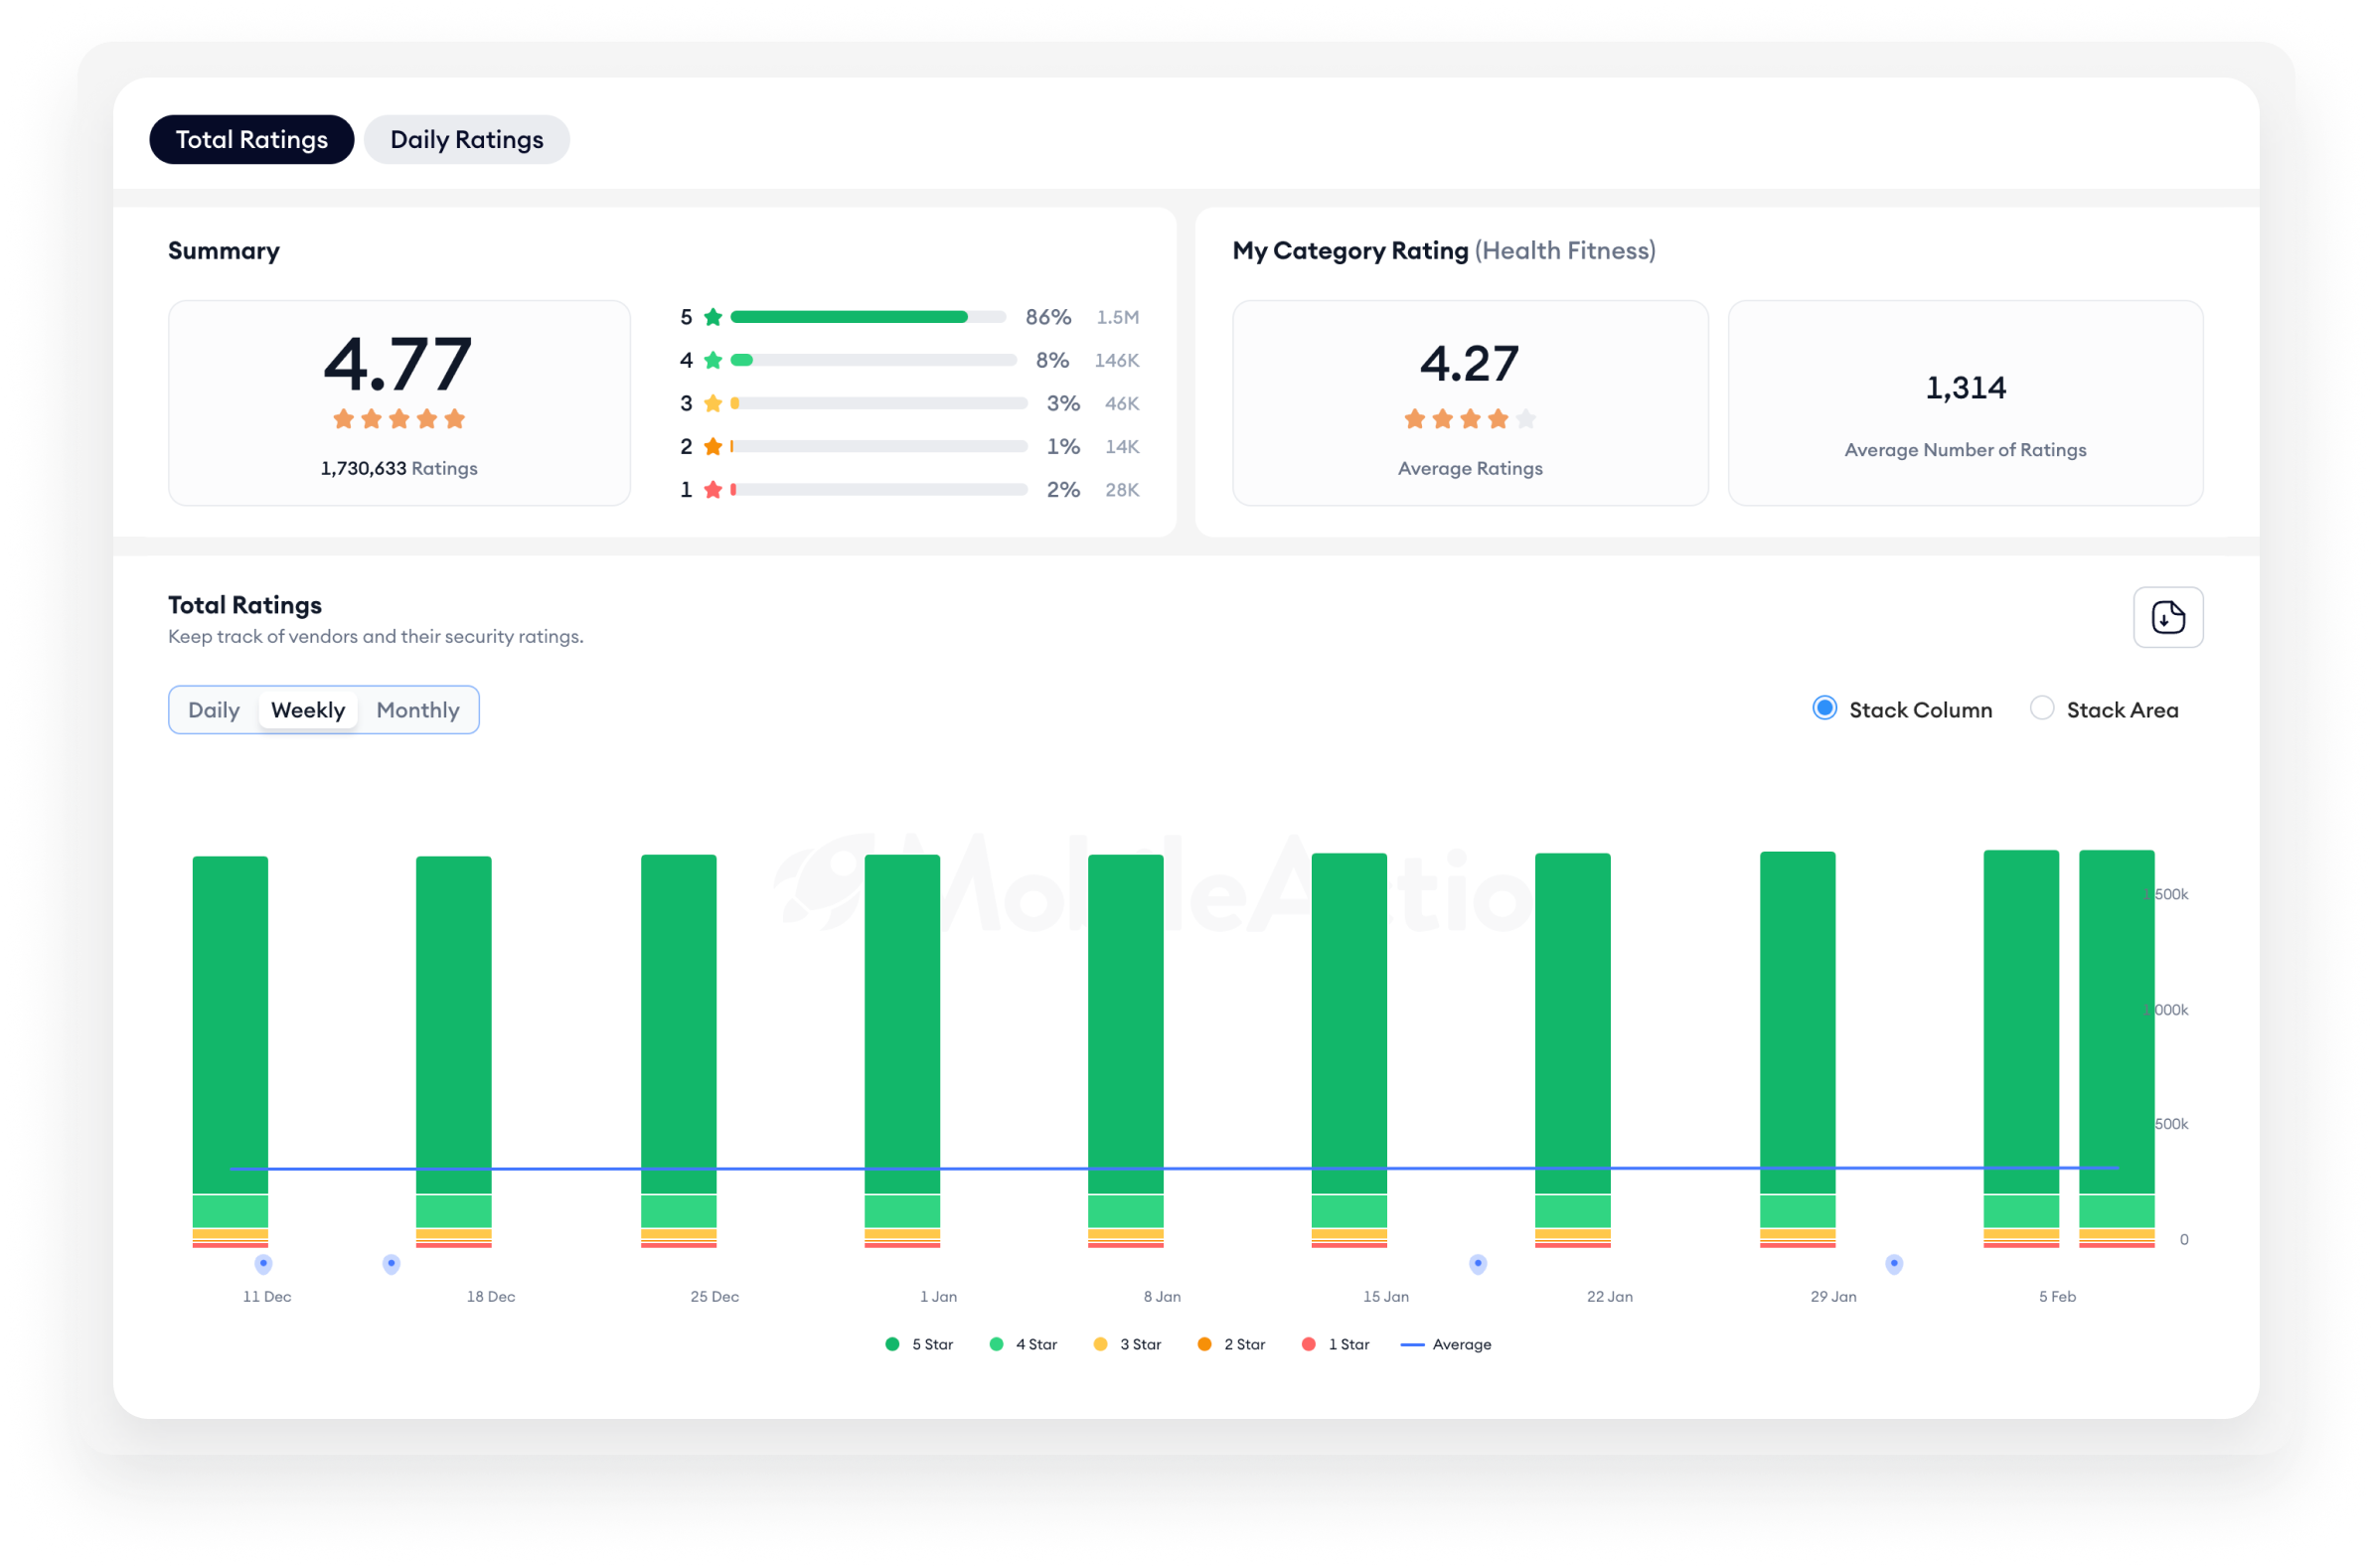Switch to the Total Ratings tab
2373x1568 pixels.
click(252, 139)
